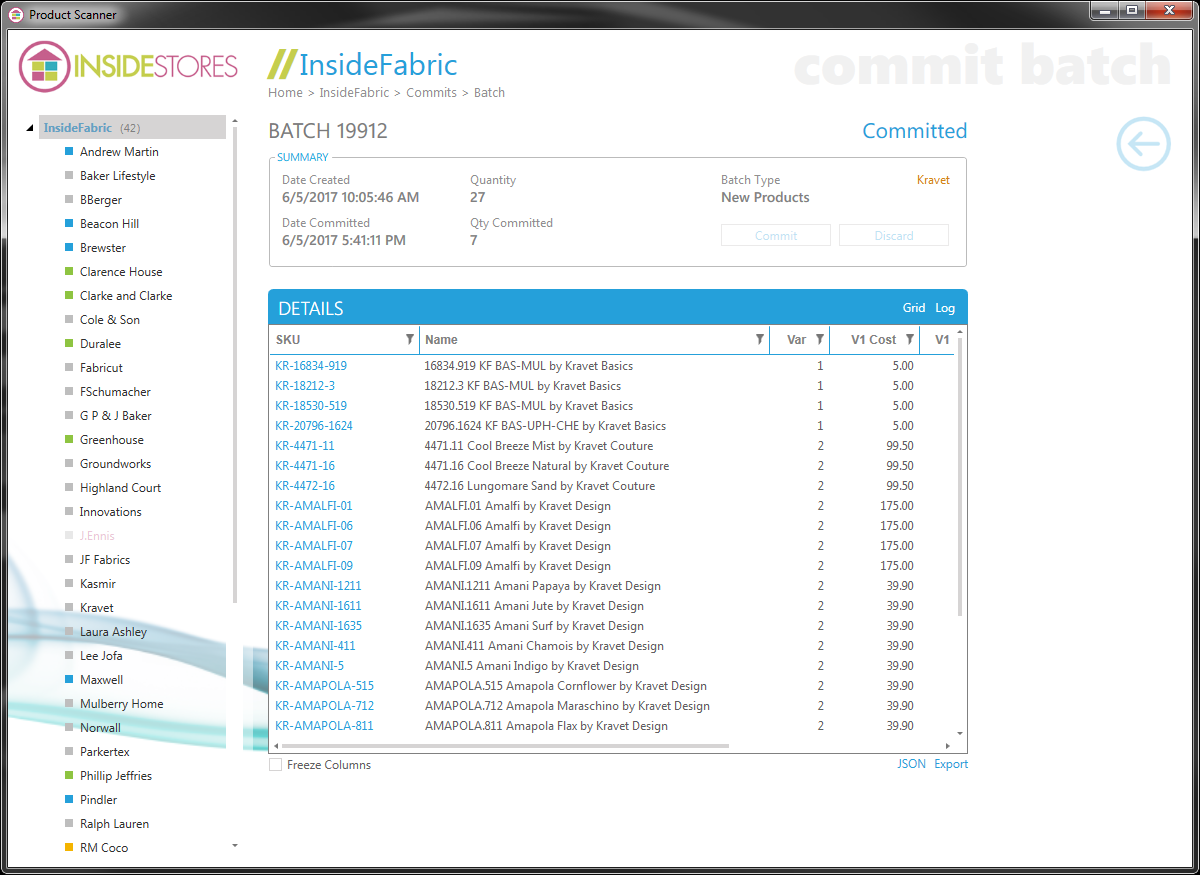1200x875 pixels.
Task: Click the InsideStores logo
Action: (129, 67)
